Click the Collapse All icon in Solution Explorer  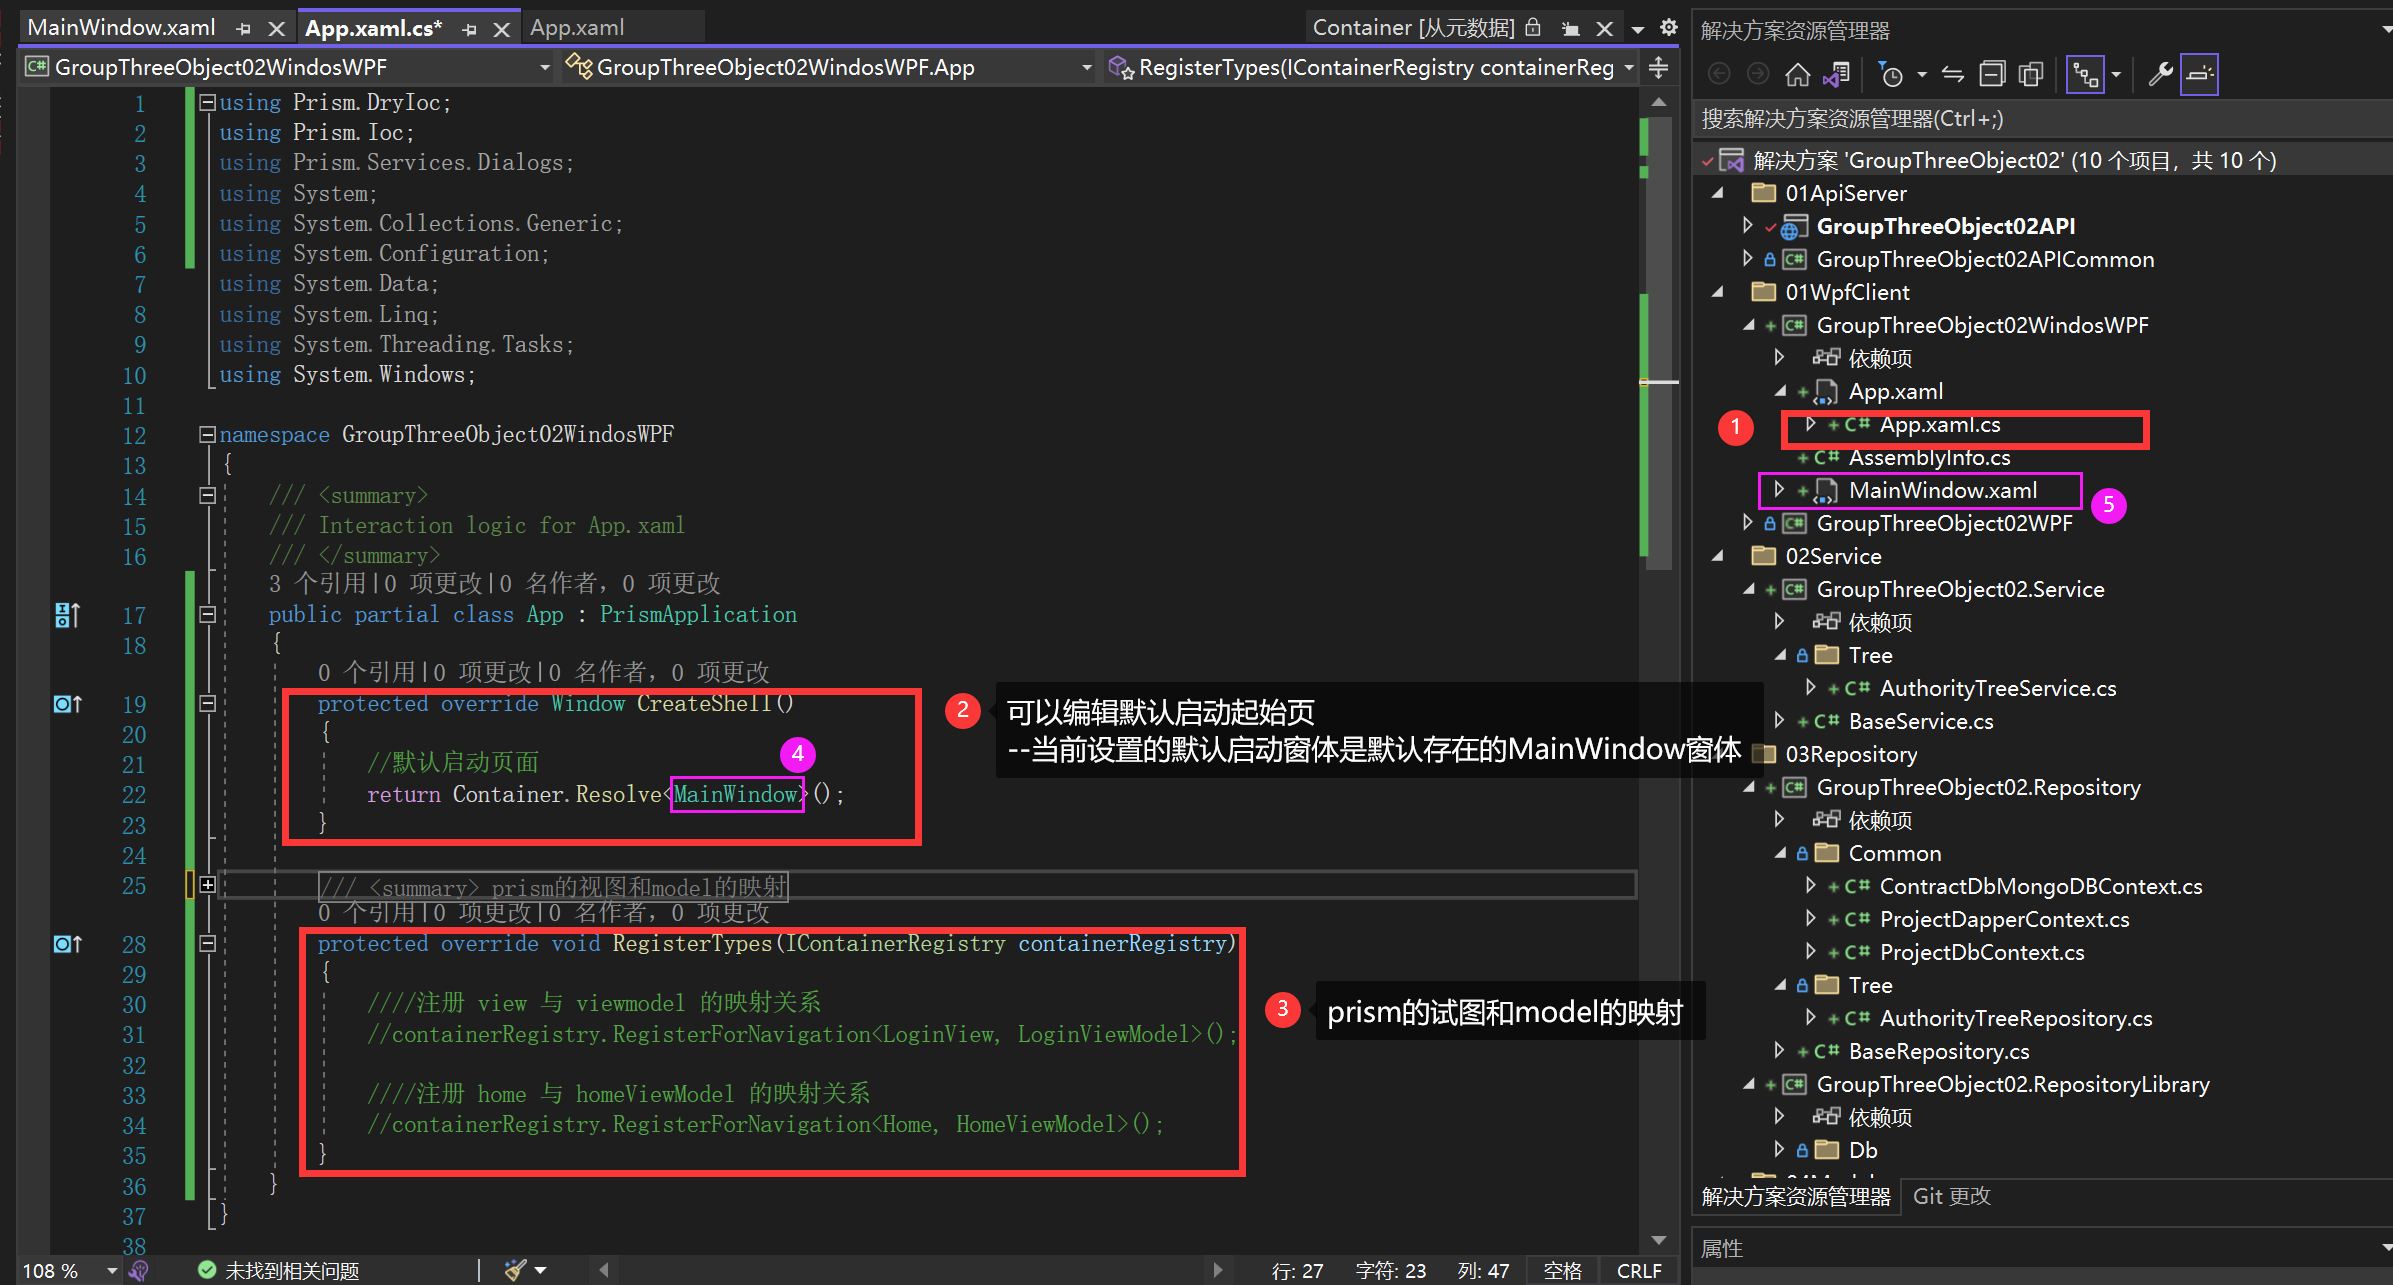point(1992,74)
